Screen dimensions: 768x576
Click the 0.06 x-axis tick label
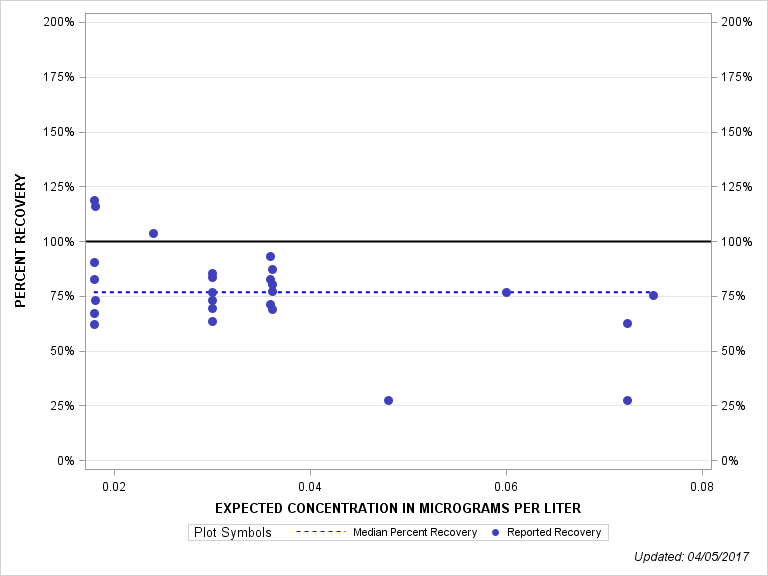[506, 486]
